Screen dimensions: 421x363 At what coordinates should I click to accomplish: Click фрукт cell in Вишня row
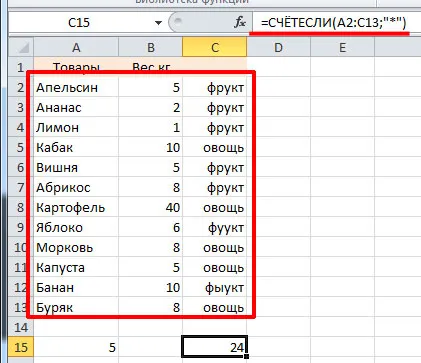[x=215, y=167]
